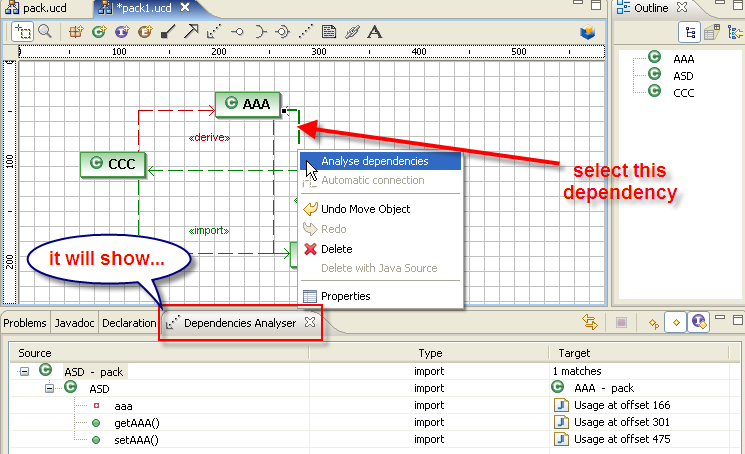Click 'Delete' in the context menu
Viewport: 745px width, 454px height.
[336, 249]
